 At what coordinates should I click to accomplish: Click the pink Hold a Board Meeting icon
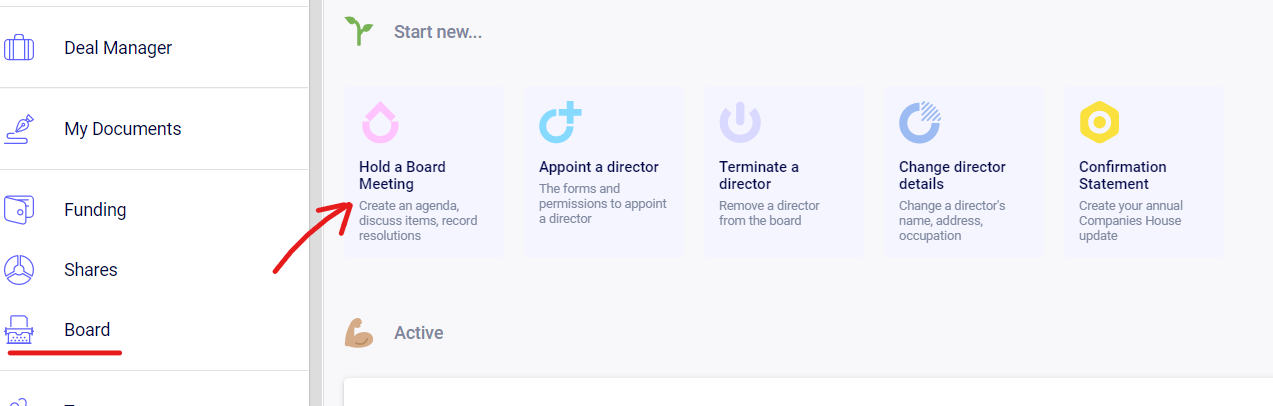[380, 123]
